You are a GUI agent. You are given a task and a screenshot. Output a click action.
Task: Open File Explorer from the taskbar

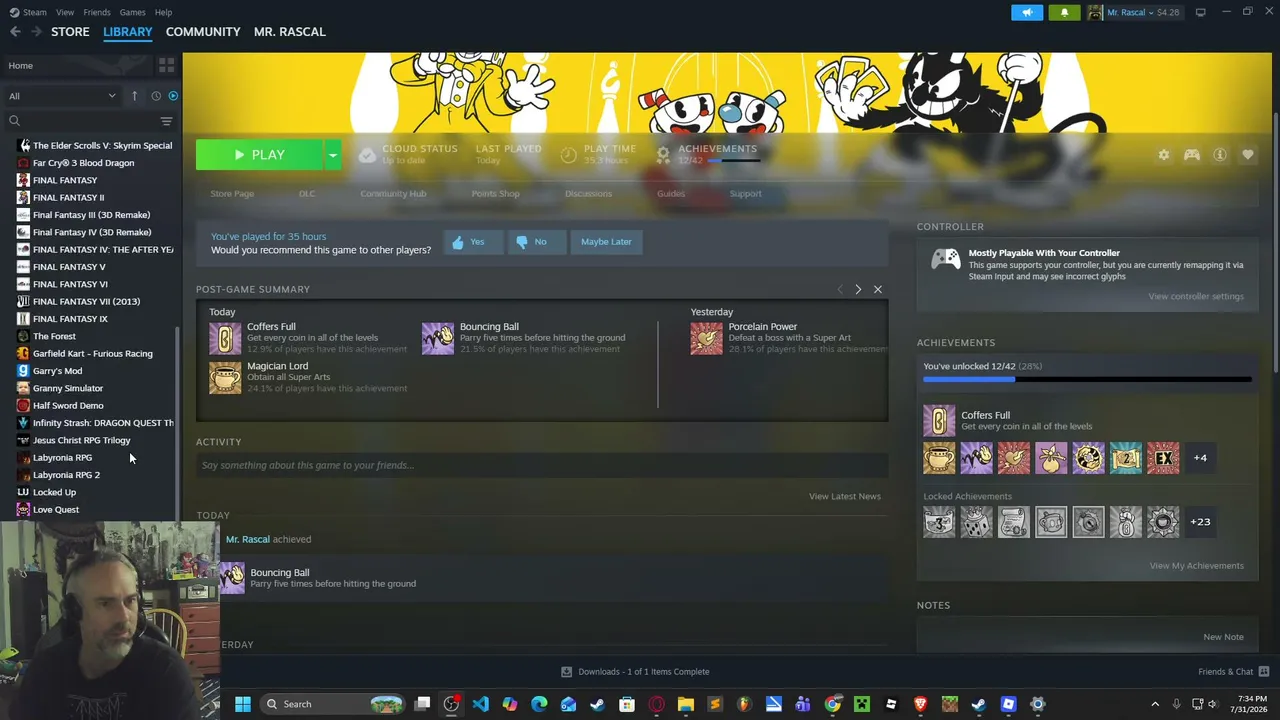click(685, 704)
